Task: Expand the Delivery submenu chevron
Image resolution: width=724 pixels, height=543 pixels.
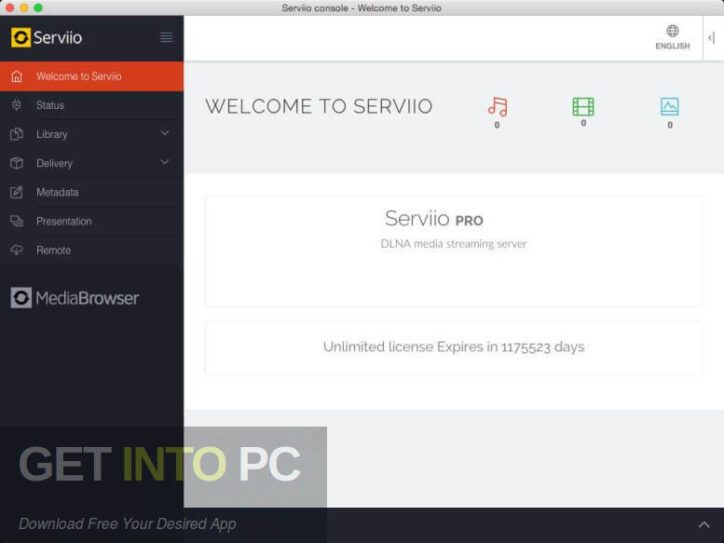Action: (164, 162)
